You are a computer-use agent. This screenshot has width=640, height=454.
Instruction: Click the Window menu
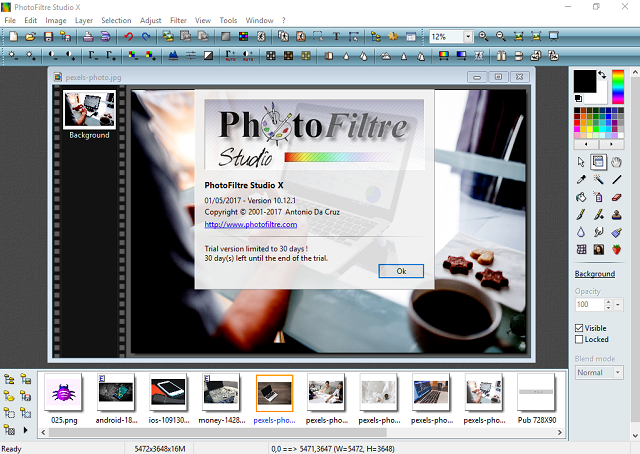click(x=259, y=20)
